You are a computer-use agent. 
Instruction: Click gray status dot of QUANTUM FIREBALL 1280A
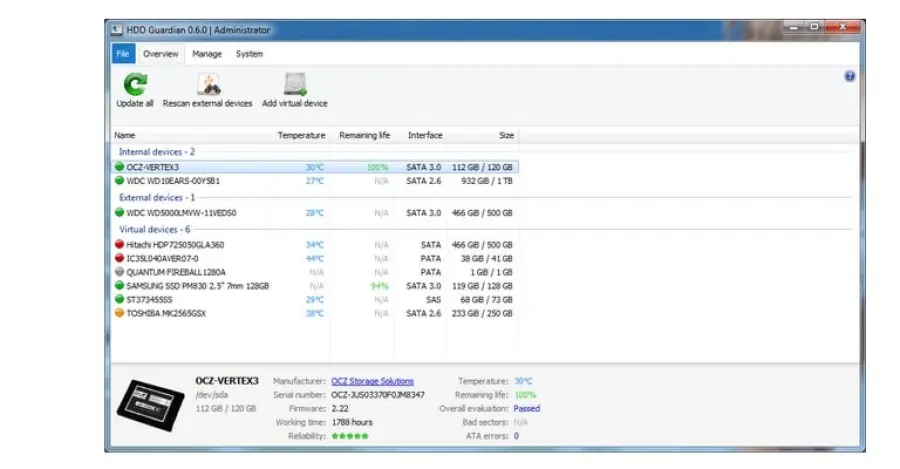pyautogui.click(x=119, y=272)
